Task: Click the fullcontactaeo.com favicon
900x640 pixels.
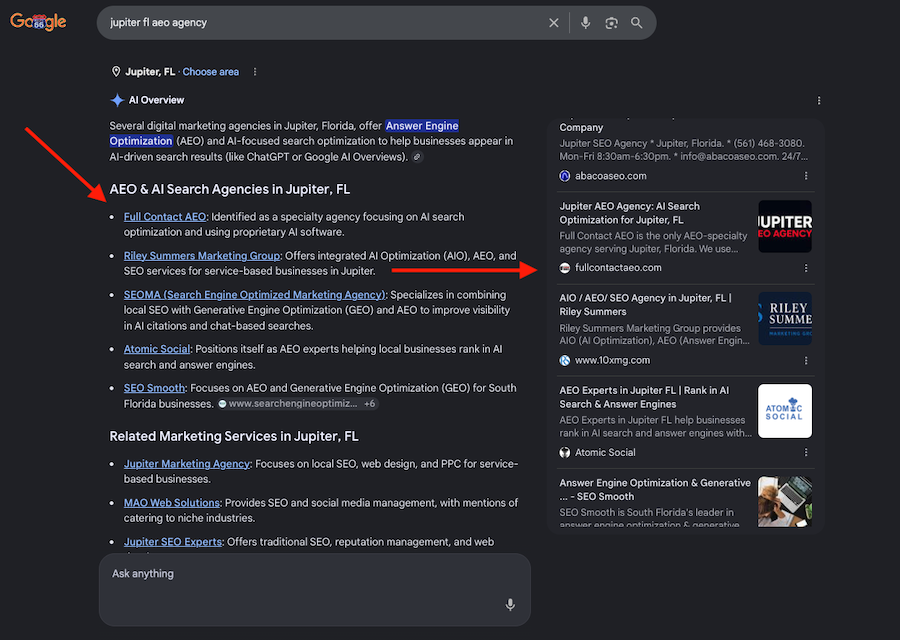Action: [x=565, y=268]
